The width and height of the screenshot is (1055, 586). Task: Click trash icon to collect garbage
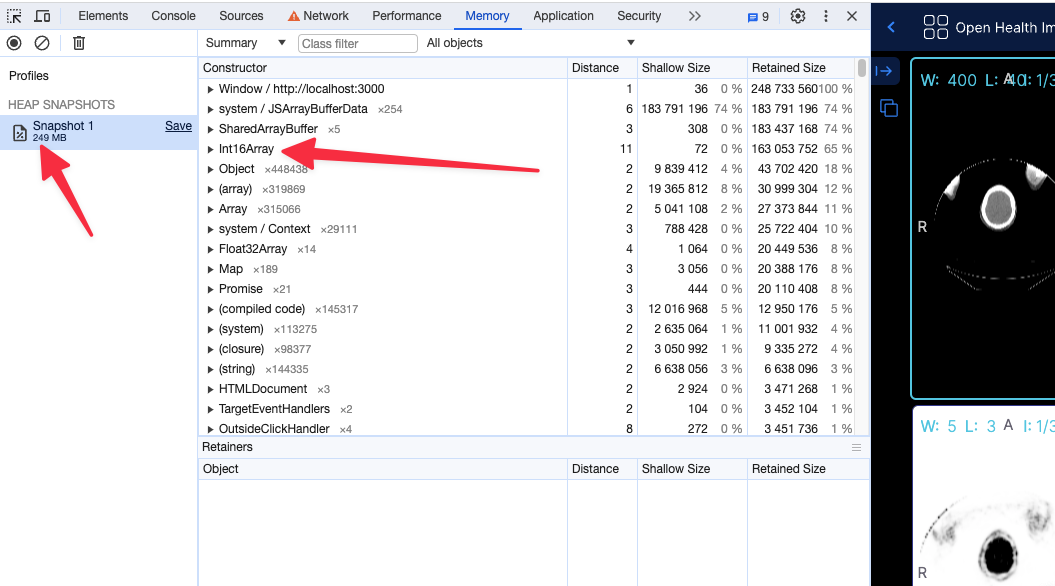point(79,43)
